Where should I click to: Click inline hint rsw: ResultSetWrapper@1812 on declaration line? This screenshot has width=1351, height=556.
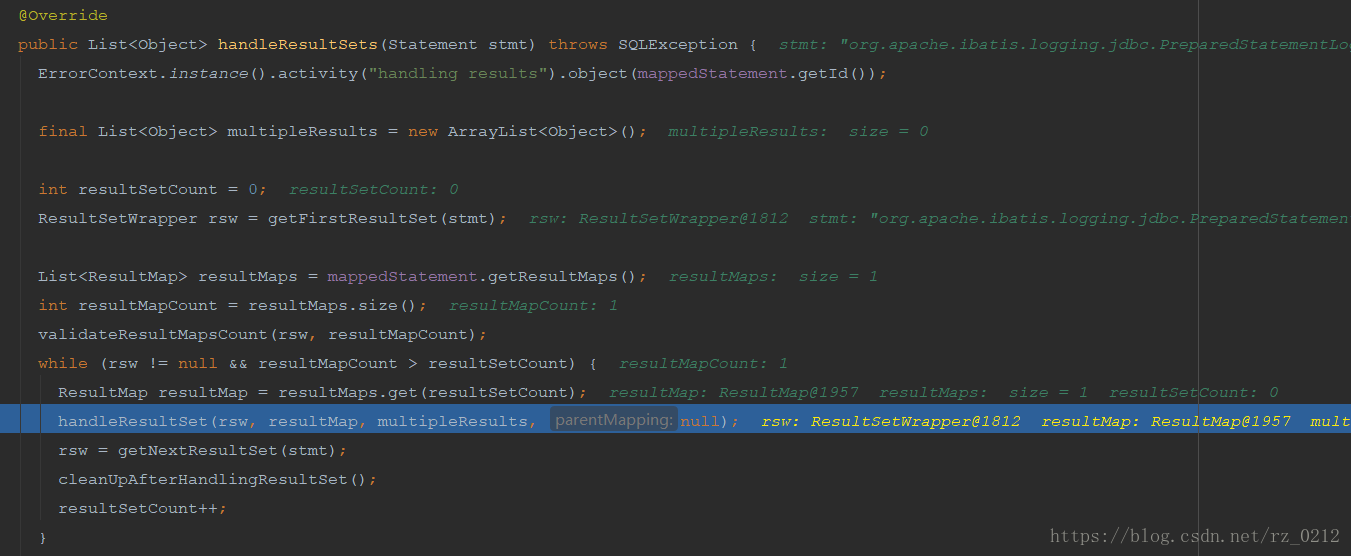click(658, 218)
